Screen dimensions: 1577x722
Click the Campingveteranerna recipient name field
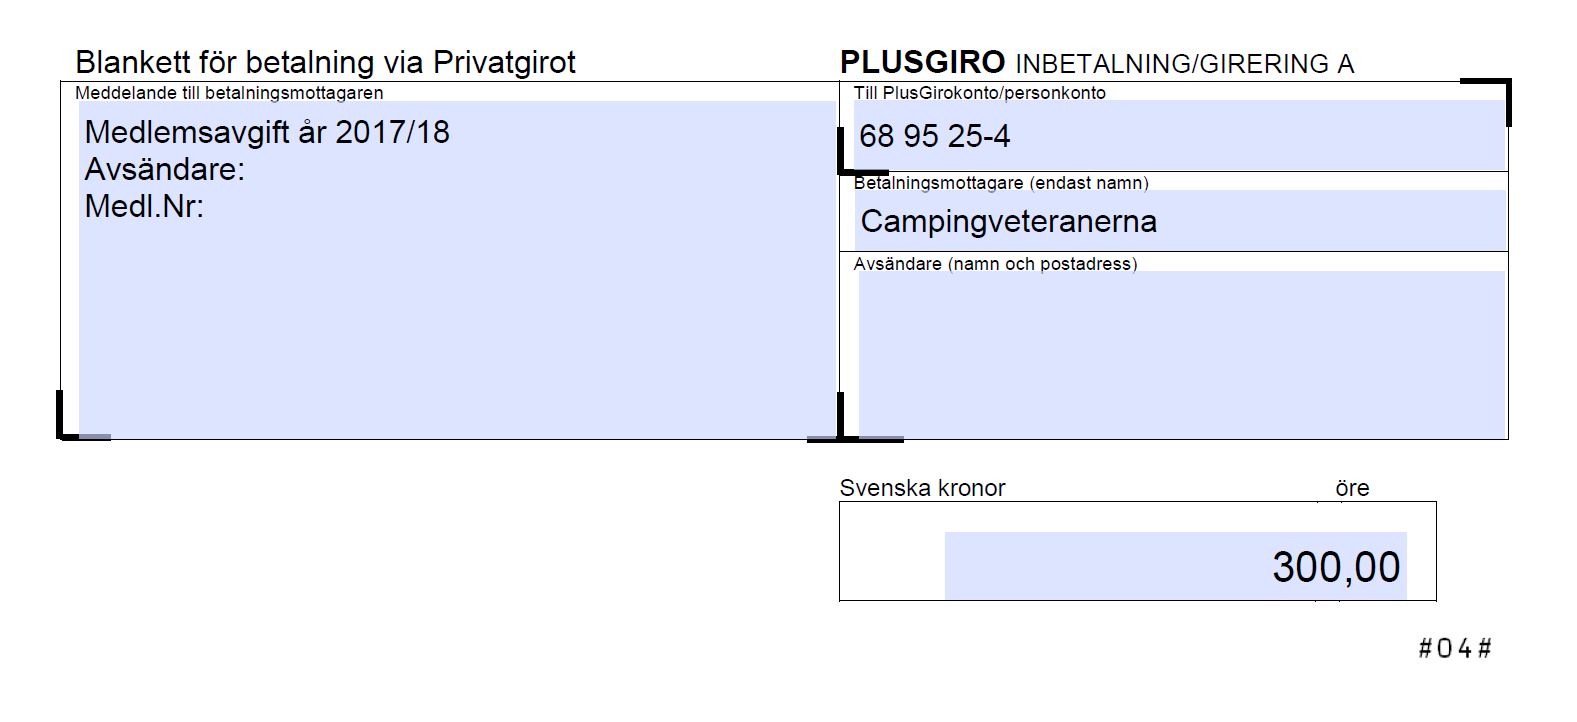(x=1181, y=220)
